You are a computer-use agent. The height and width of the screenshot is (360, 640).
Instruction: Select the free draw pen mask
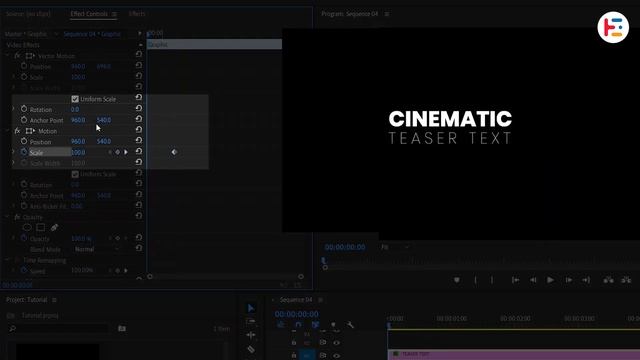pyautogui.click(x=54, y=227)
